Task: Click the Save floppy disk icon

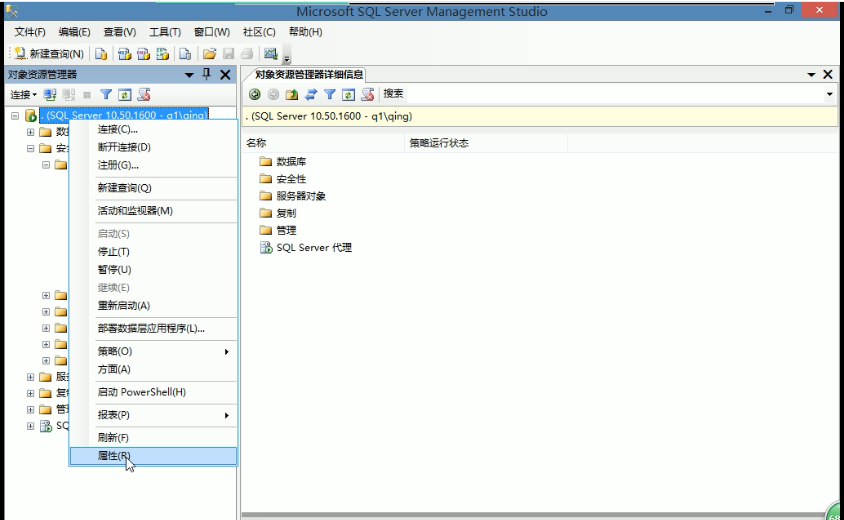Action: coord(229,53)
